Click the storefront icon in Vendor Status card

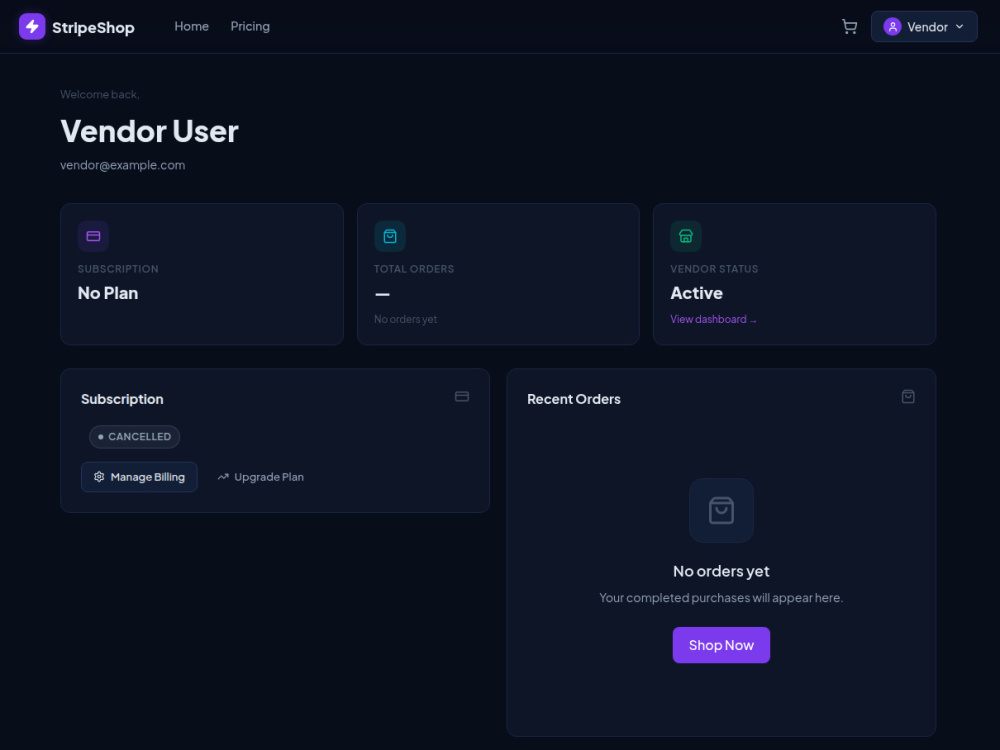686,237
